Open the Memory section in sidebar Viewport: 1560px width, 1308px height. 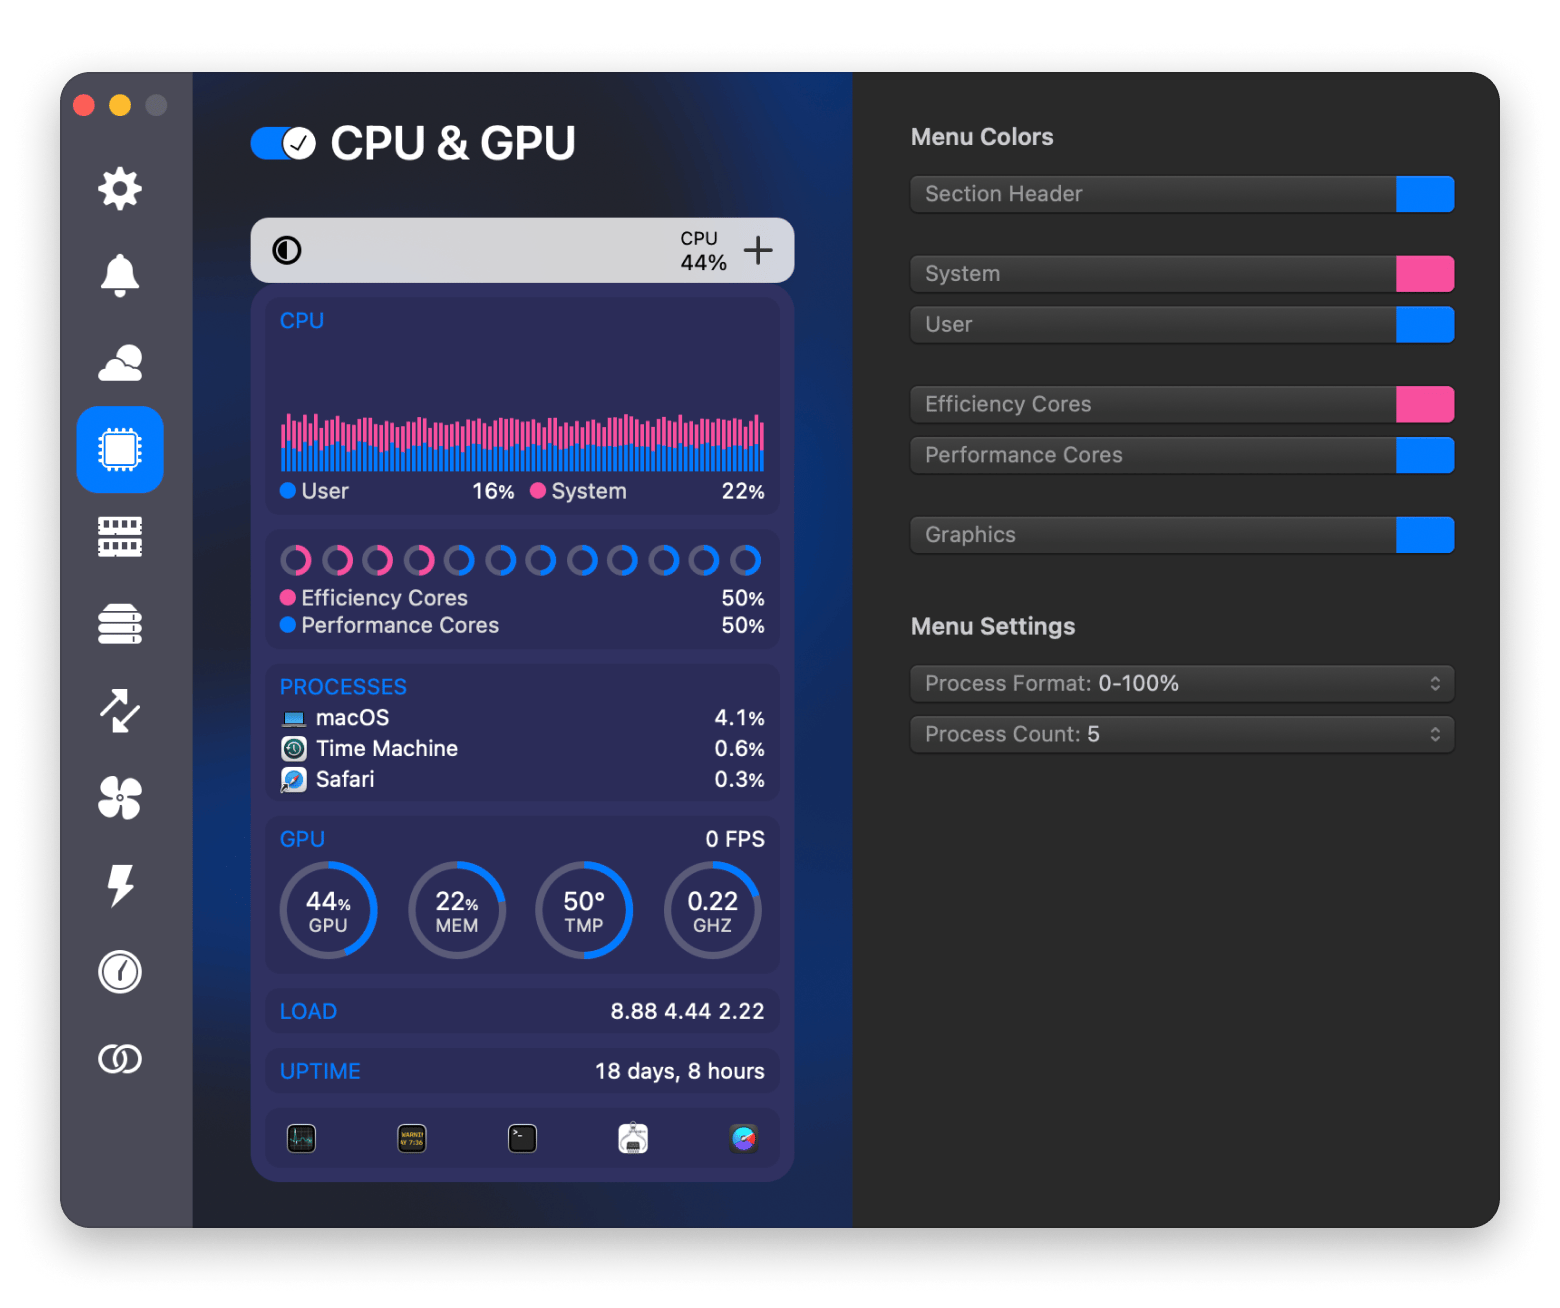[120, 537]
